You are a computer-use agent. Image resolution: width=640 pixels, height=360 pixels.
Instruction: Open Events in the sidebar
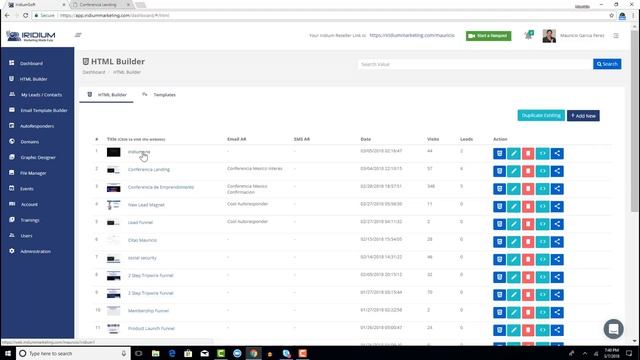[27, 189]
